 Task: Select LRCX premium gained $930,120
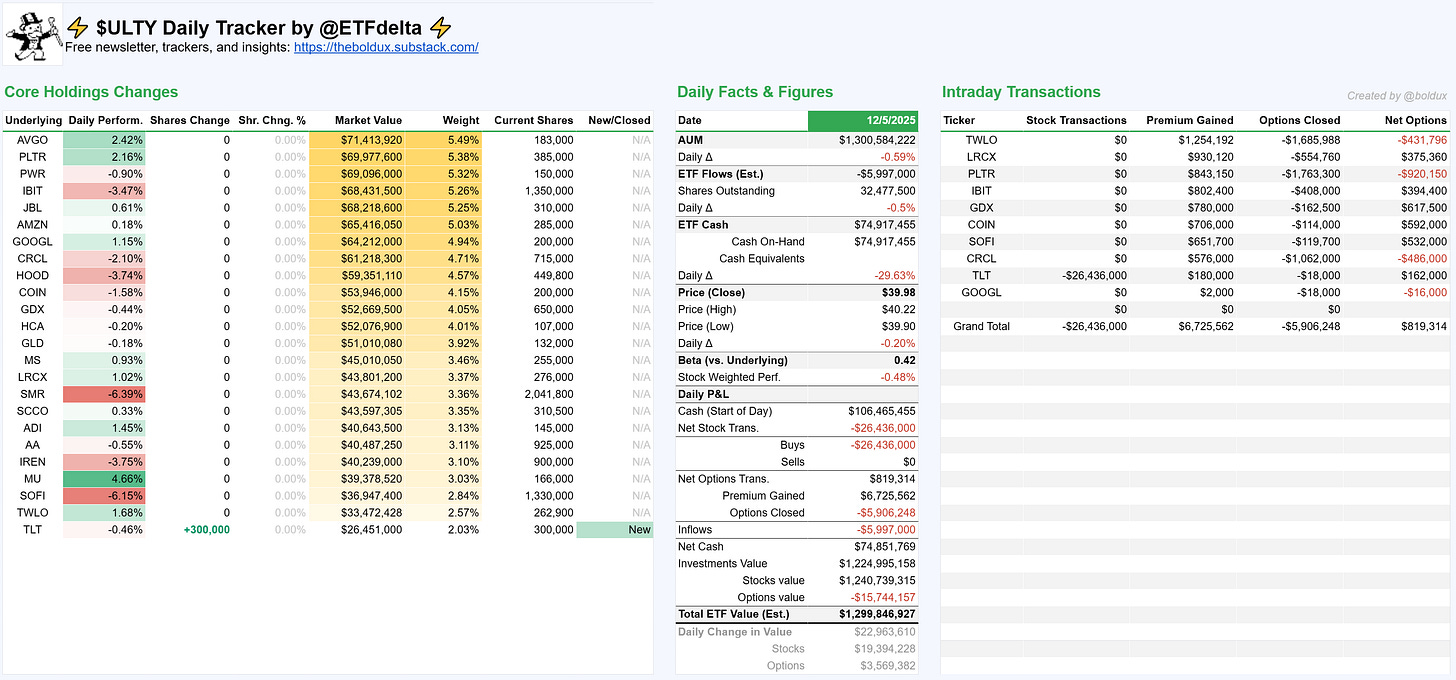(1207, 157)
